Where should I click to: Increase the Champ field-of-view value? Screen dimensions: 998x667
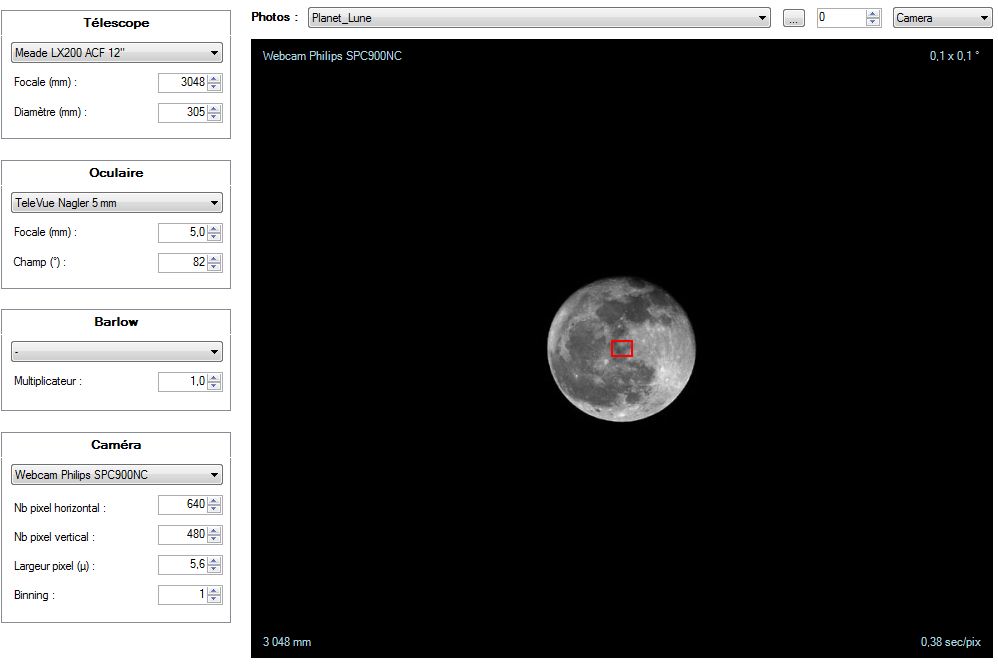coord(214,258)
